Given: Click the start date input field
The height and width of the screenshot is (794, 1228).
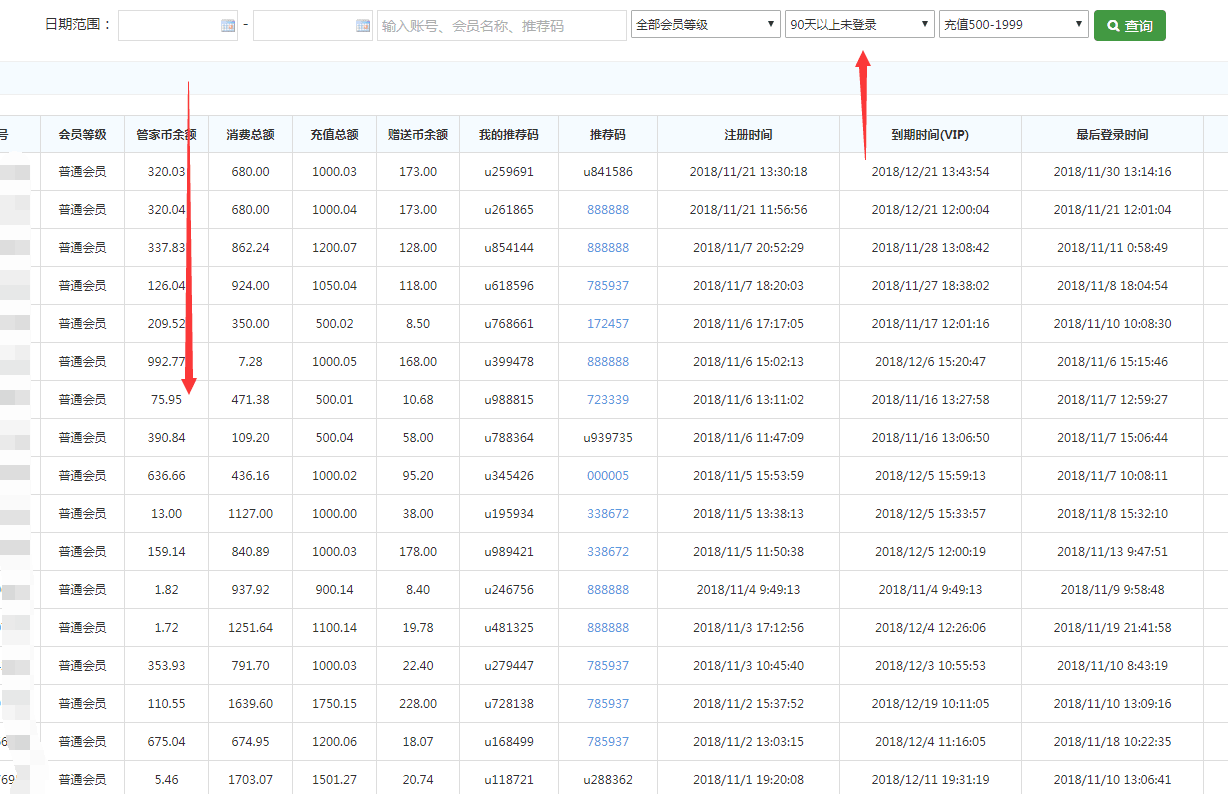Looking at the screenshot, I should (x=178, y=26).
